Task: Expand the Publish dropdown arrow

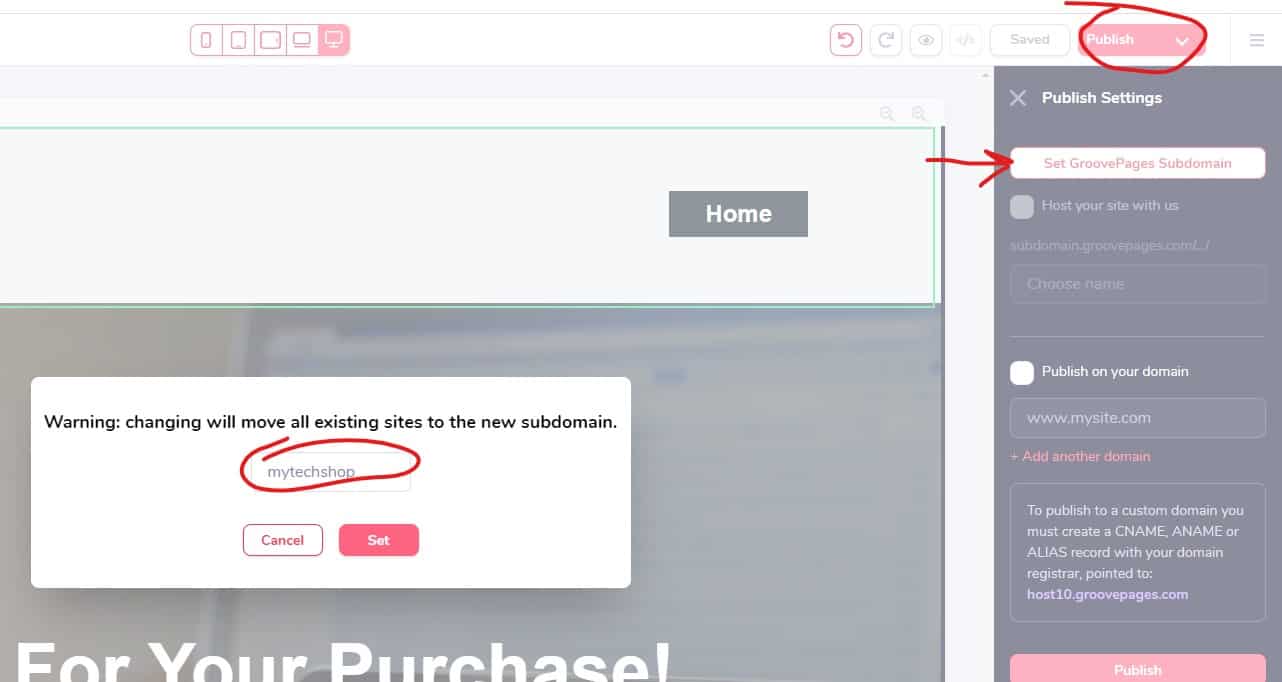Action: 1182,41
